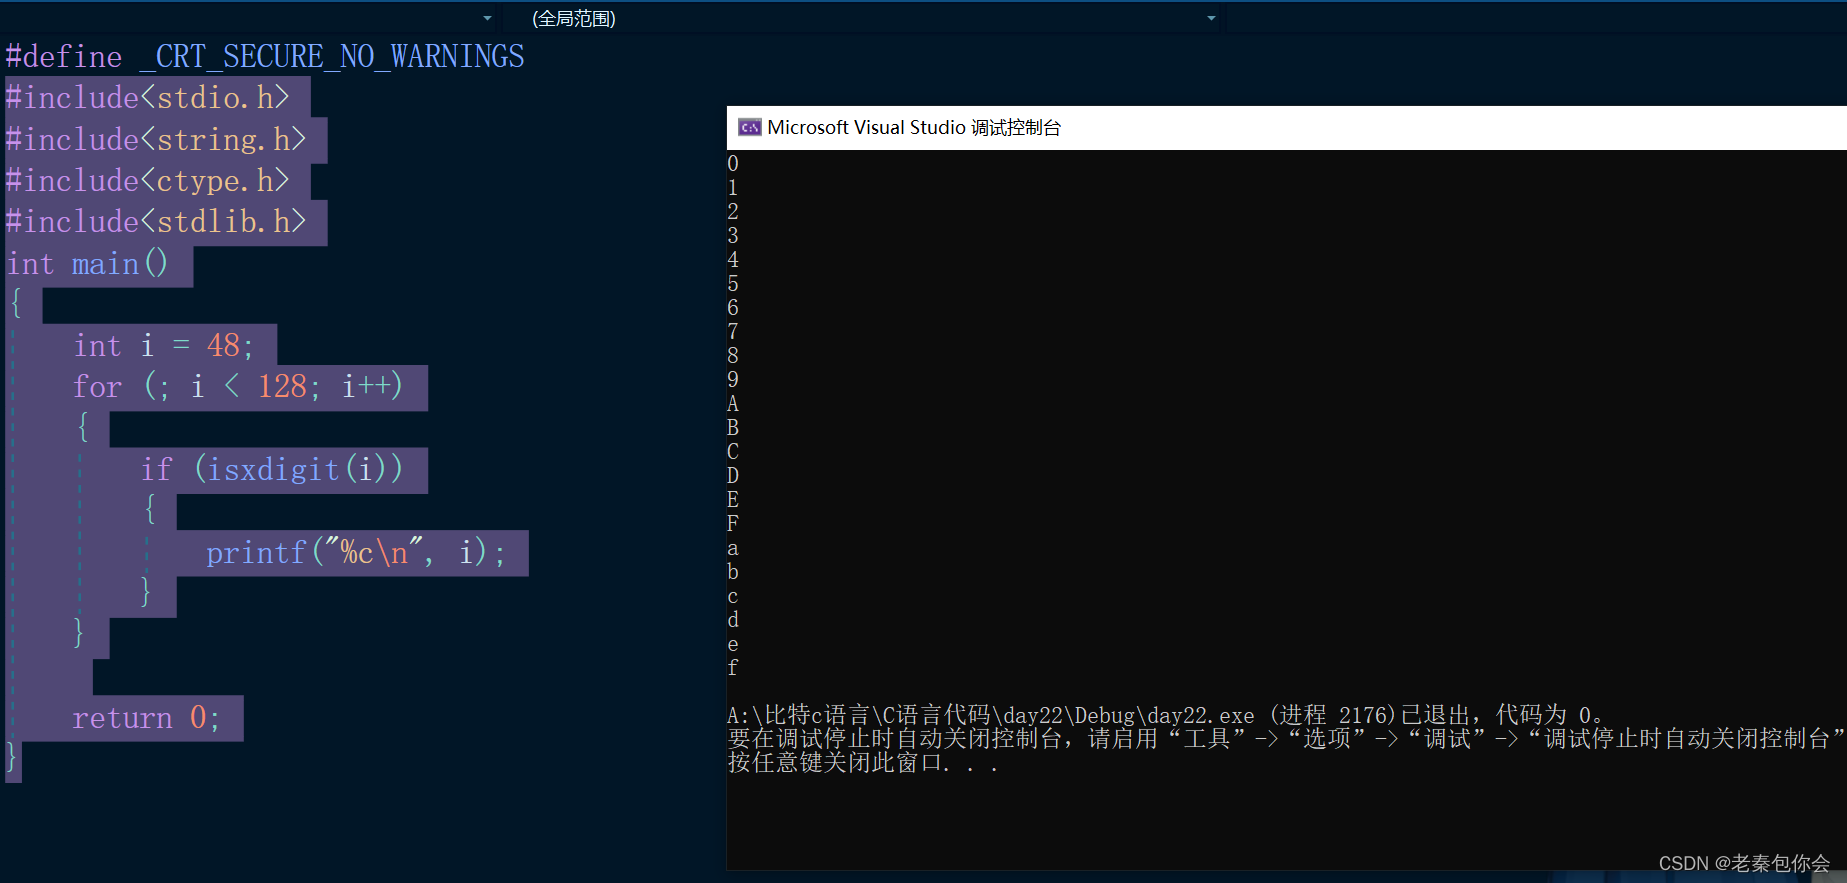This screenshot has height=883, width=1847.
Task: Click the lowercase a output line
Action: 733,547
